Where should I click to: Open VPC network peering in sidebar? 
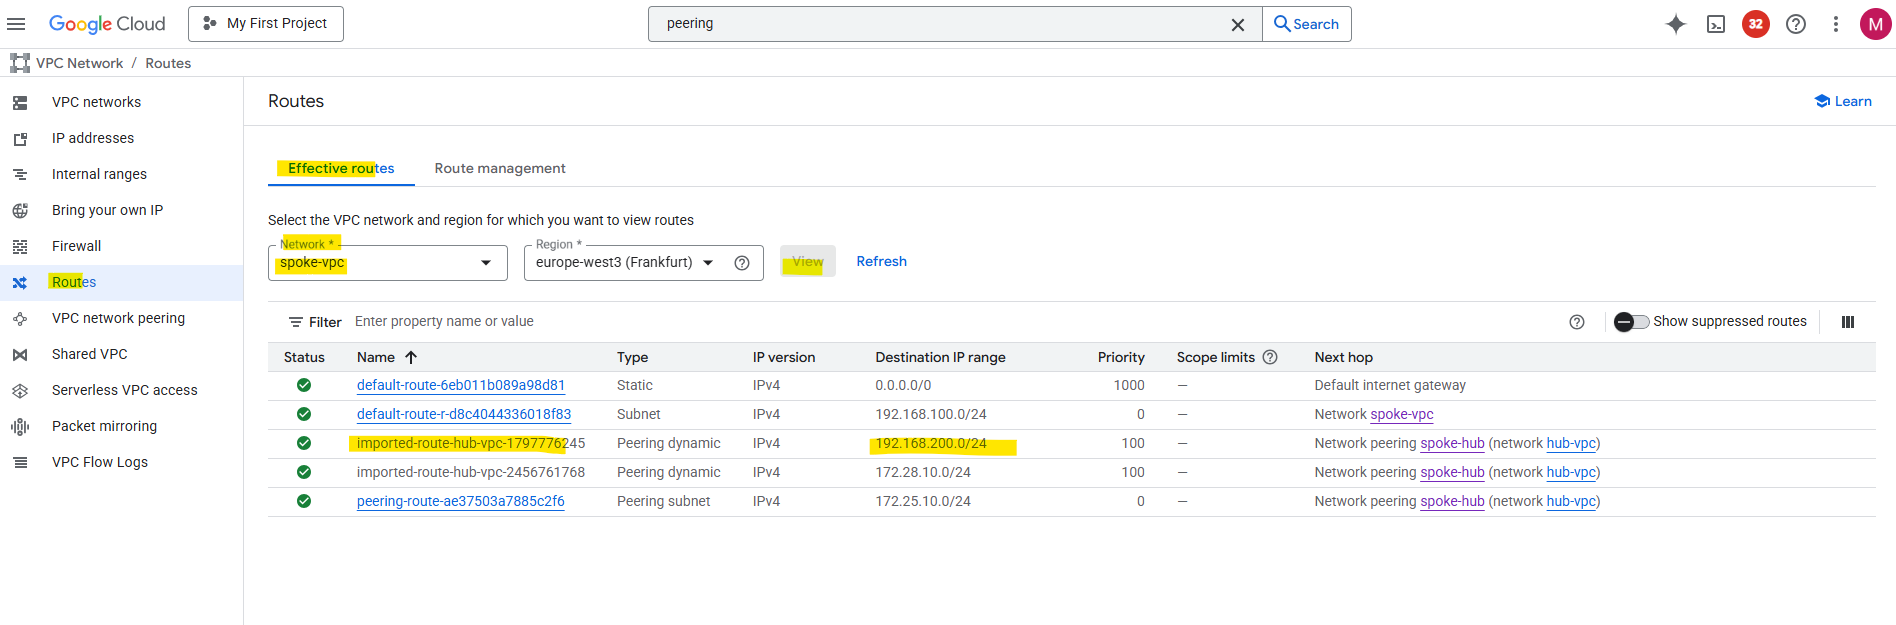tap(118, 318)
